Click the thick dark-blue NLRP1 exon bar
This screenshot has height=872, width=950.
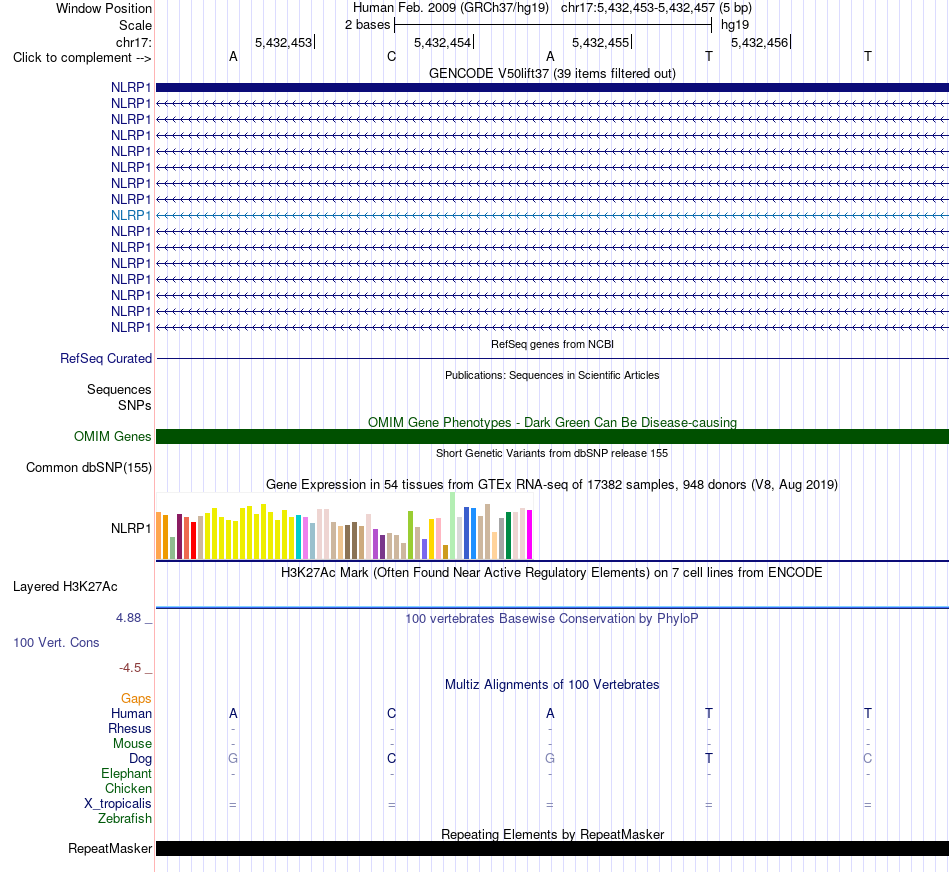552,88
